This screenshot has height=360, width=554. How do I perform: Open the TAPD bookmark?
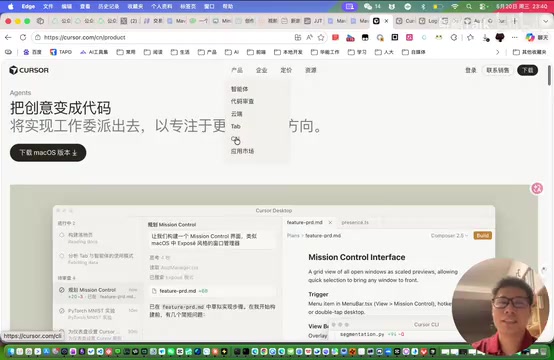pyautogui.click(x=61, y=52)
